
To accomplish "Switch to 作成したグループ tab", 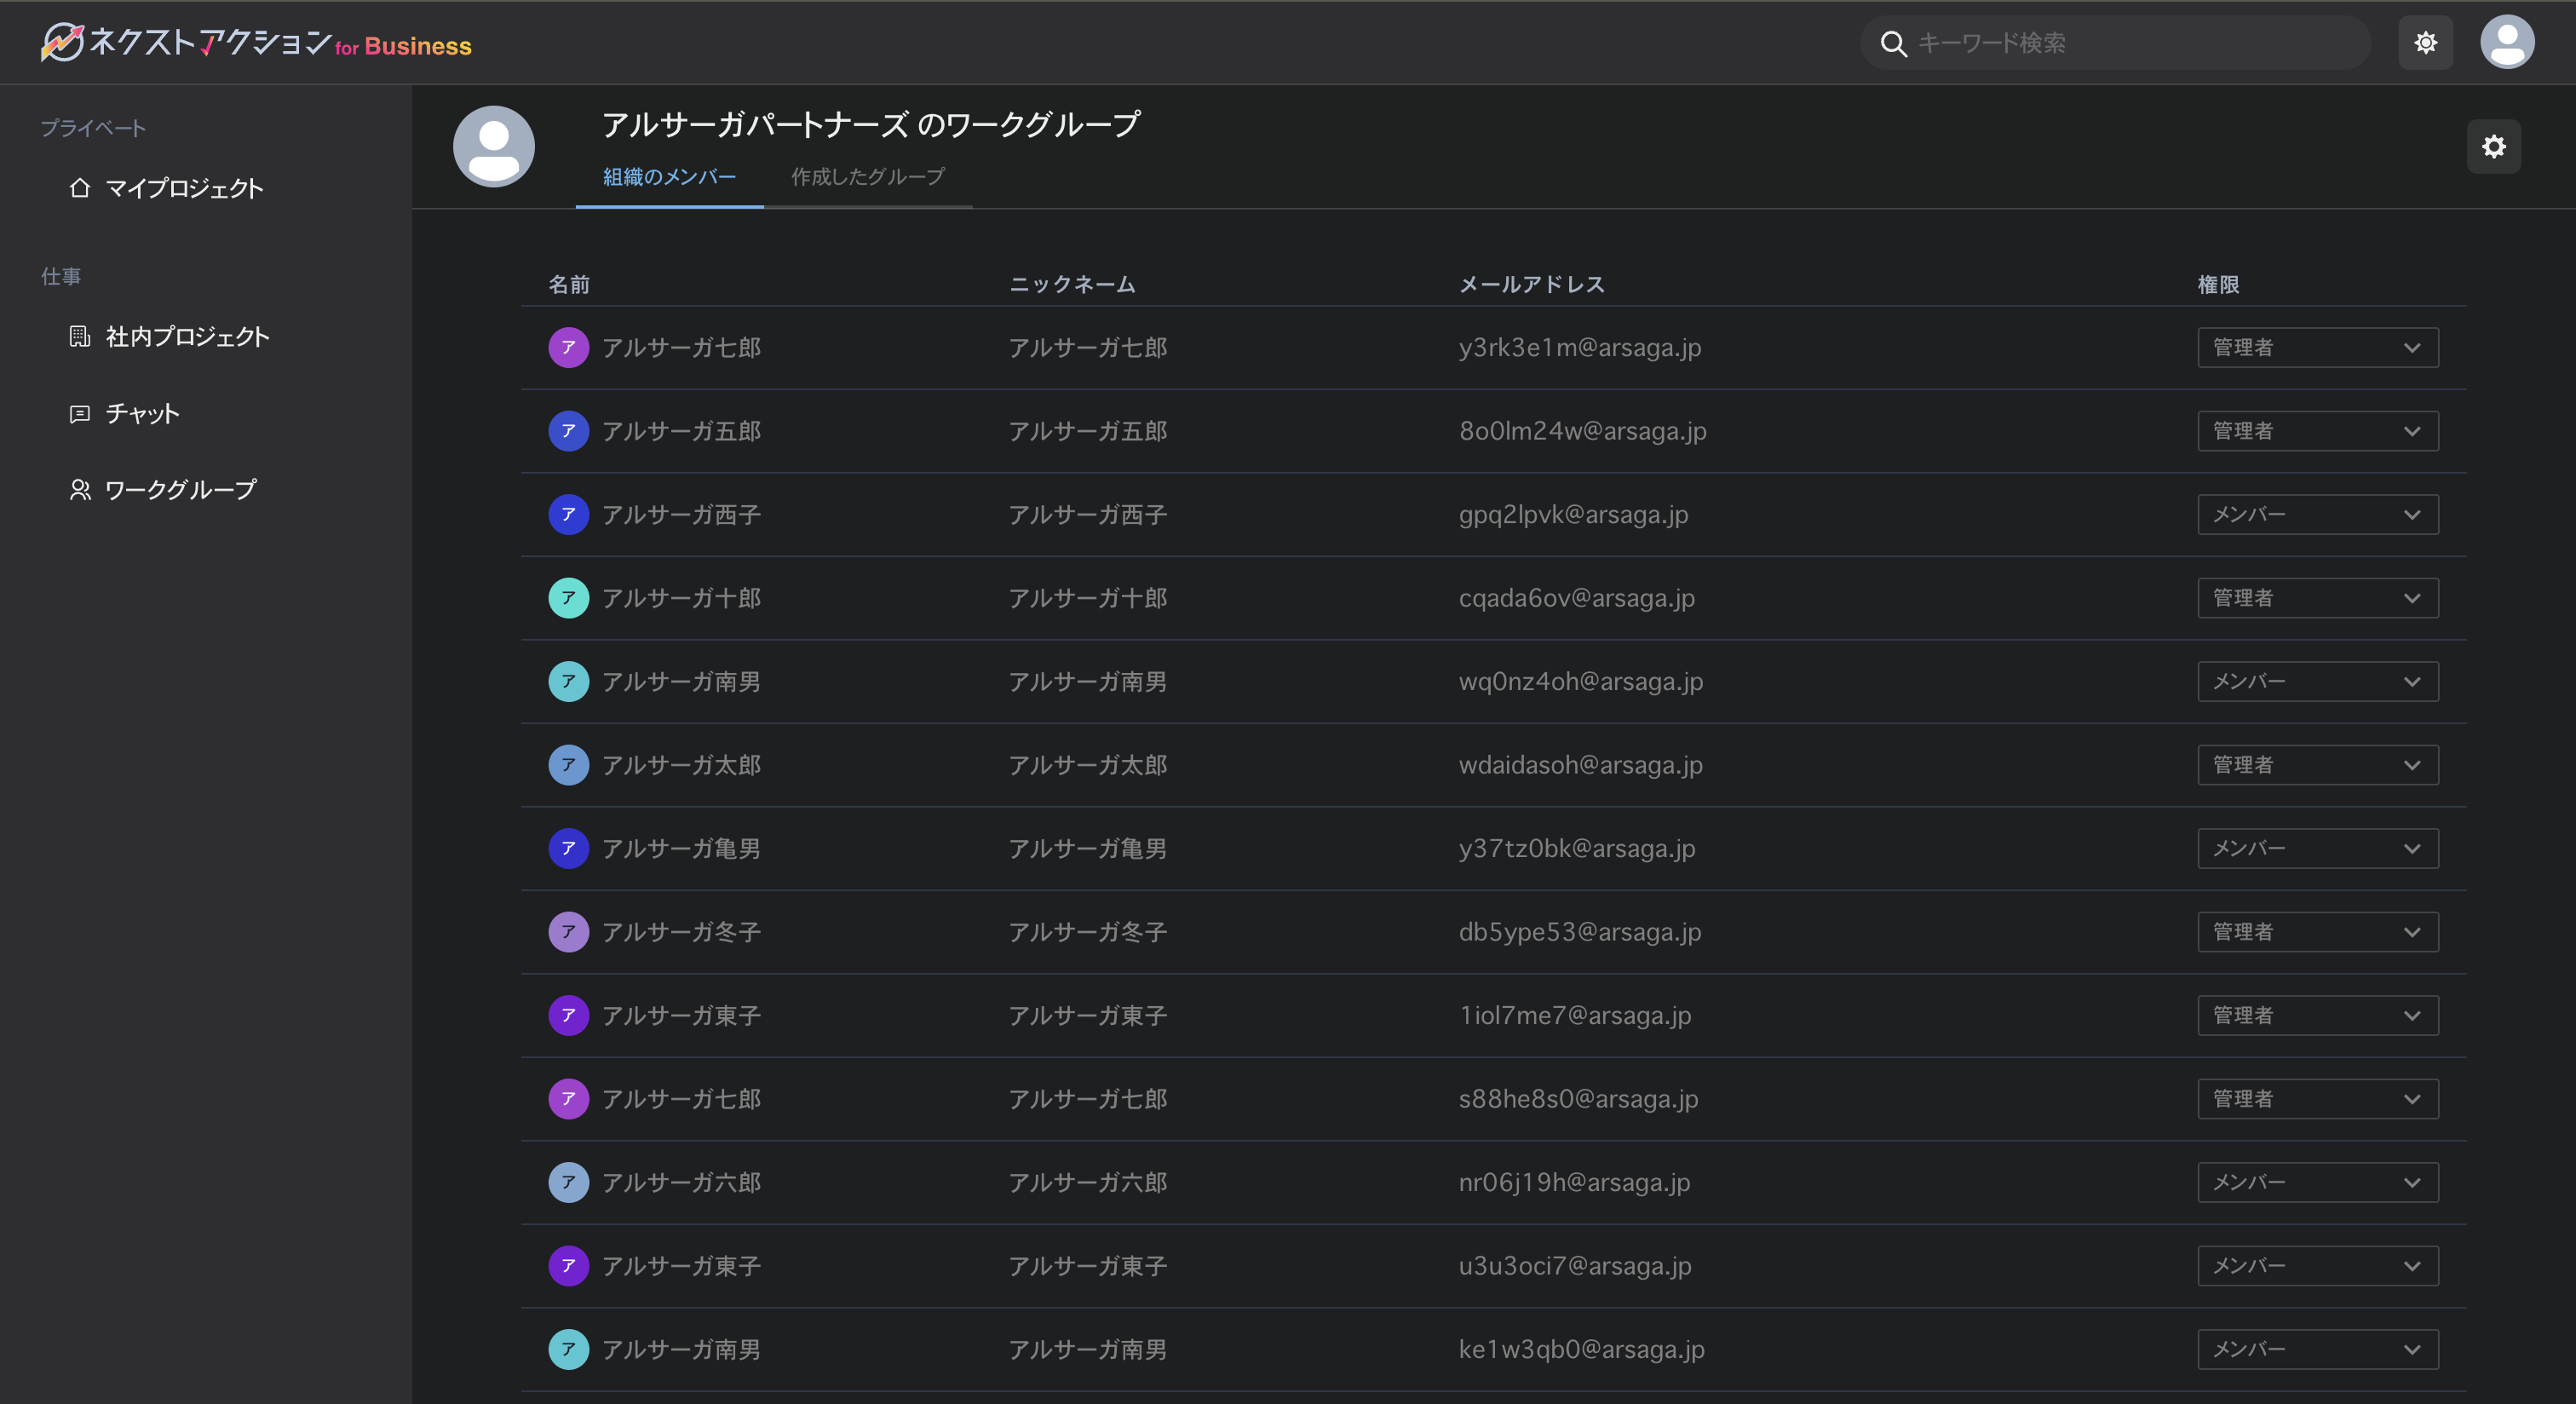I will pyautogui.click(x=868, y=177).
